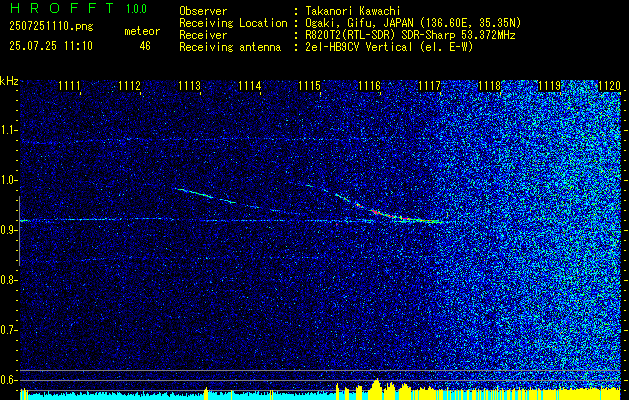Click the 1.1 frequency axis label
This screenshot has width=629, height=400.
(x=8, y=130)
